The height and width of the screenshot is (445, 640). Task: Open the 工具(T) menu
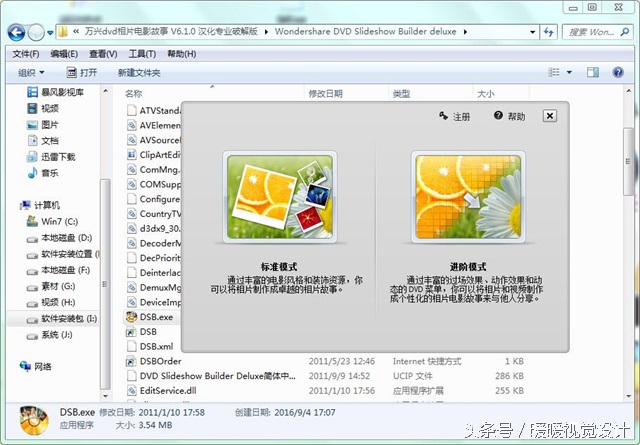[142, 54]
